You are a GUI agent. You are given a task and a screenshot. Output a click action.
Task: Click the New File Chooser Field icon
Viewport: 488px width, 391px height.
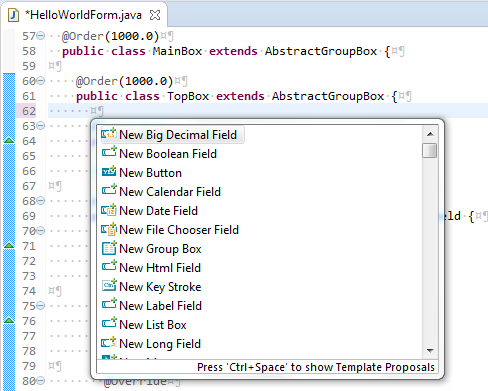point(109,229)
